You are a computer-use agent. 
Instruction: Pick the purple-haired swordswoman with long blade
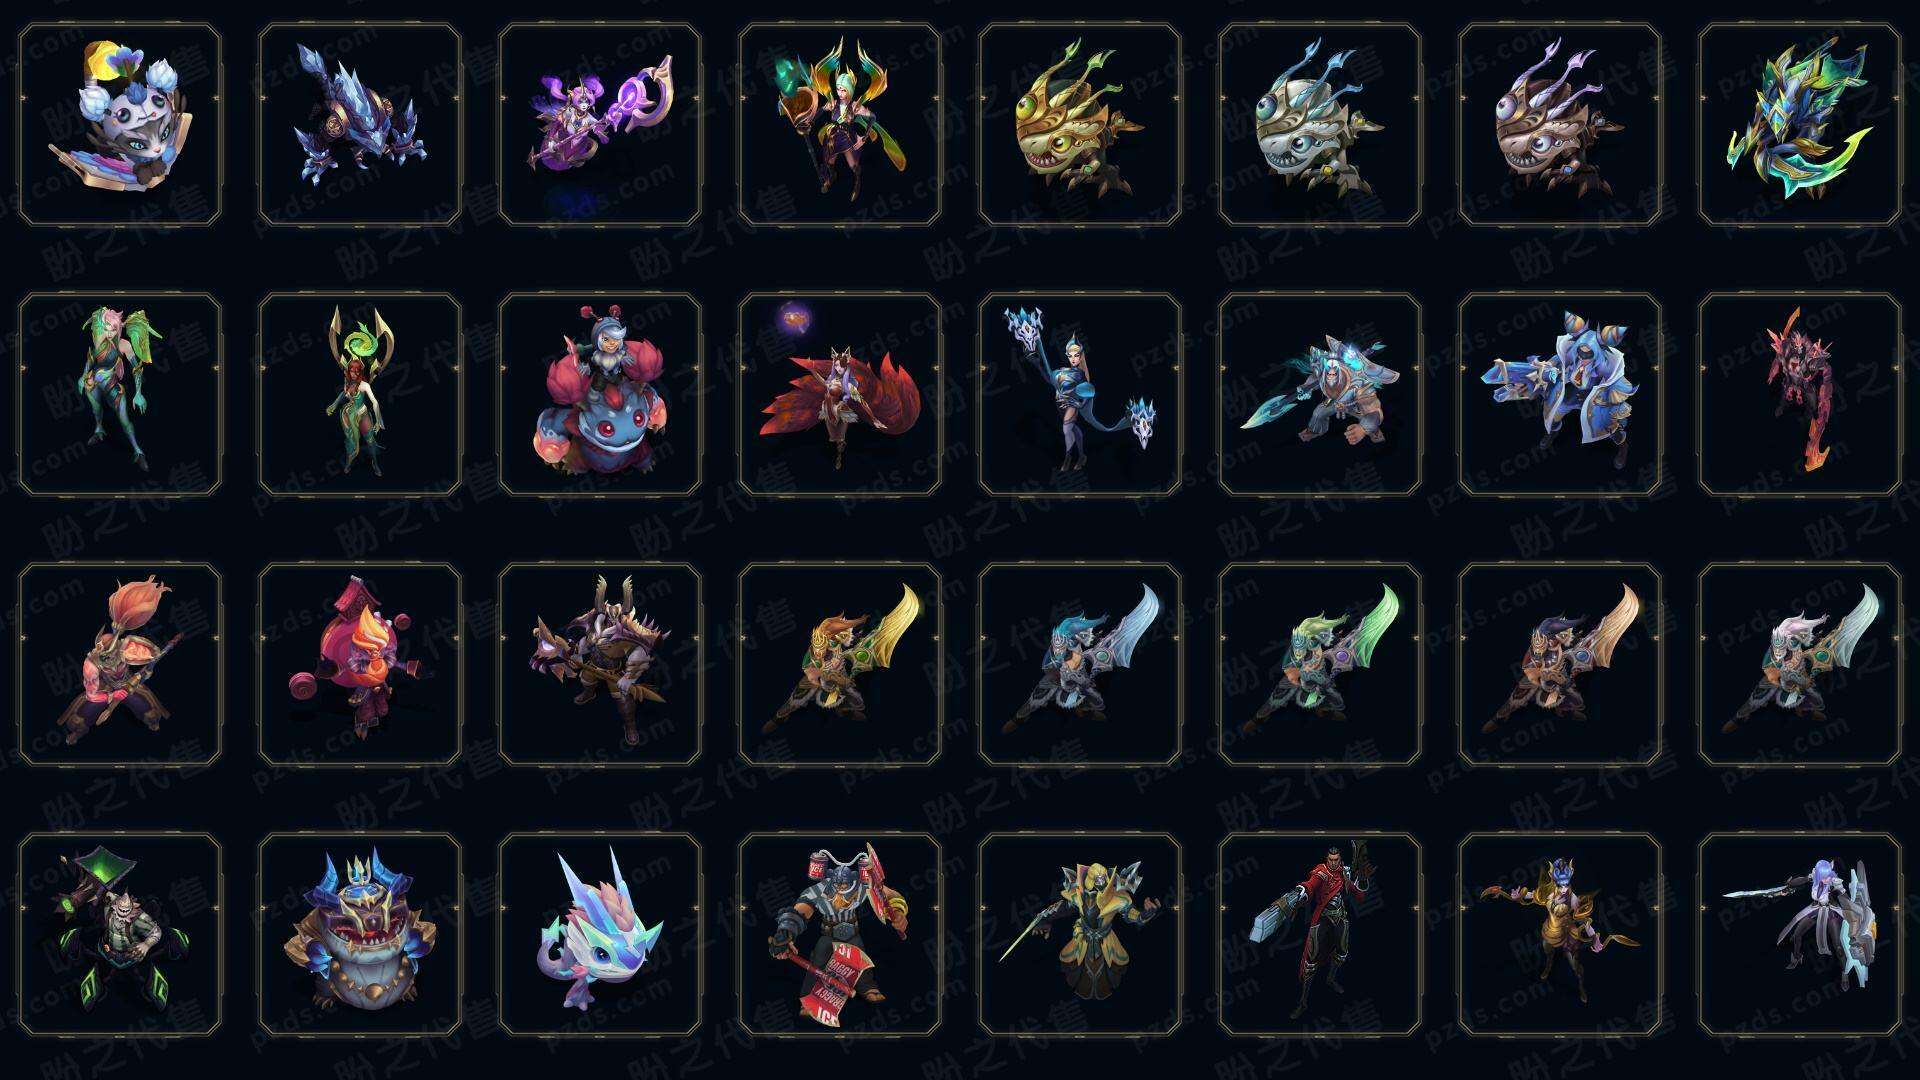click(1800, 934)
